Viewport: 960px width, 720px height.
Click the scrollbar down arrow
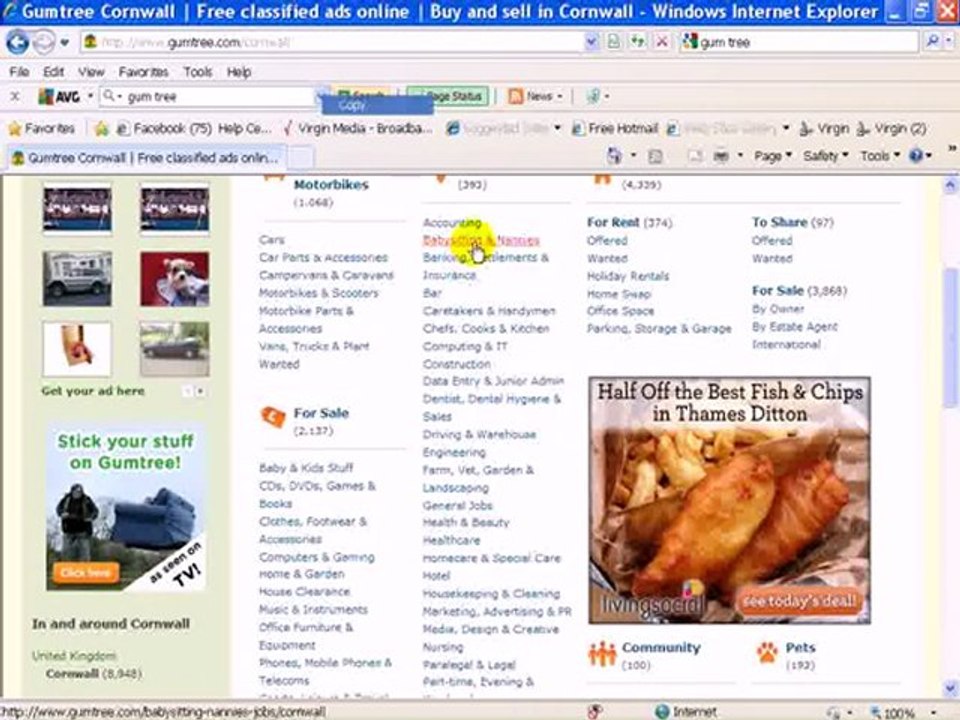click(x=950, y=687)
